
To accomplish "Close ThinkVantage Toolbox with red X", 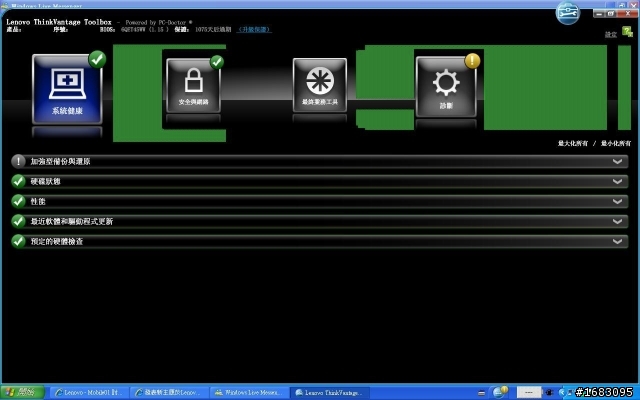I will point(628,14).
